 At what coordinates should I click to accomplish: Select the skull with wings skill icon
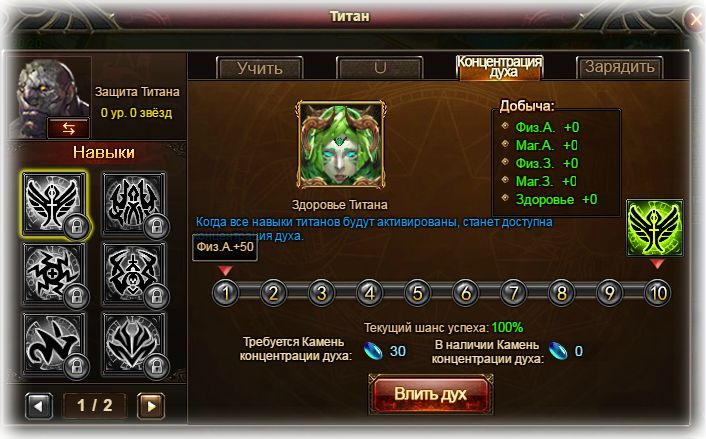pyautogui.click(x=133, y=274)
